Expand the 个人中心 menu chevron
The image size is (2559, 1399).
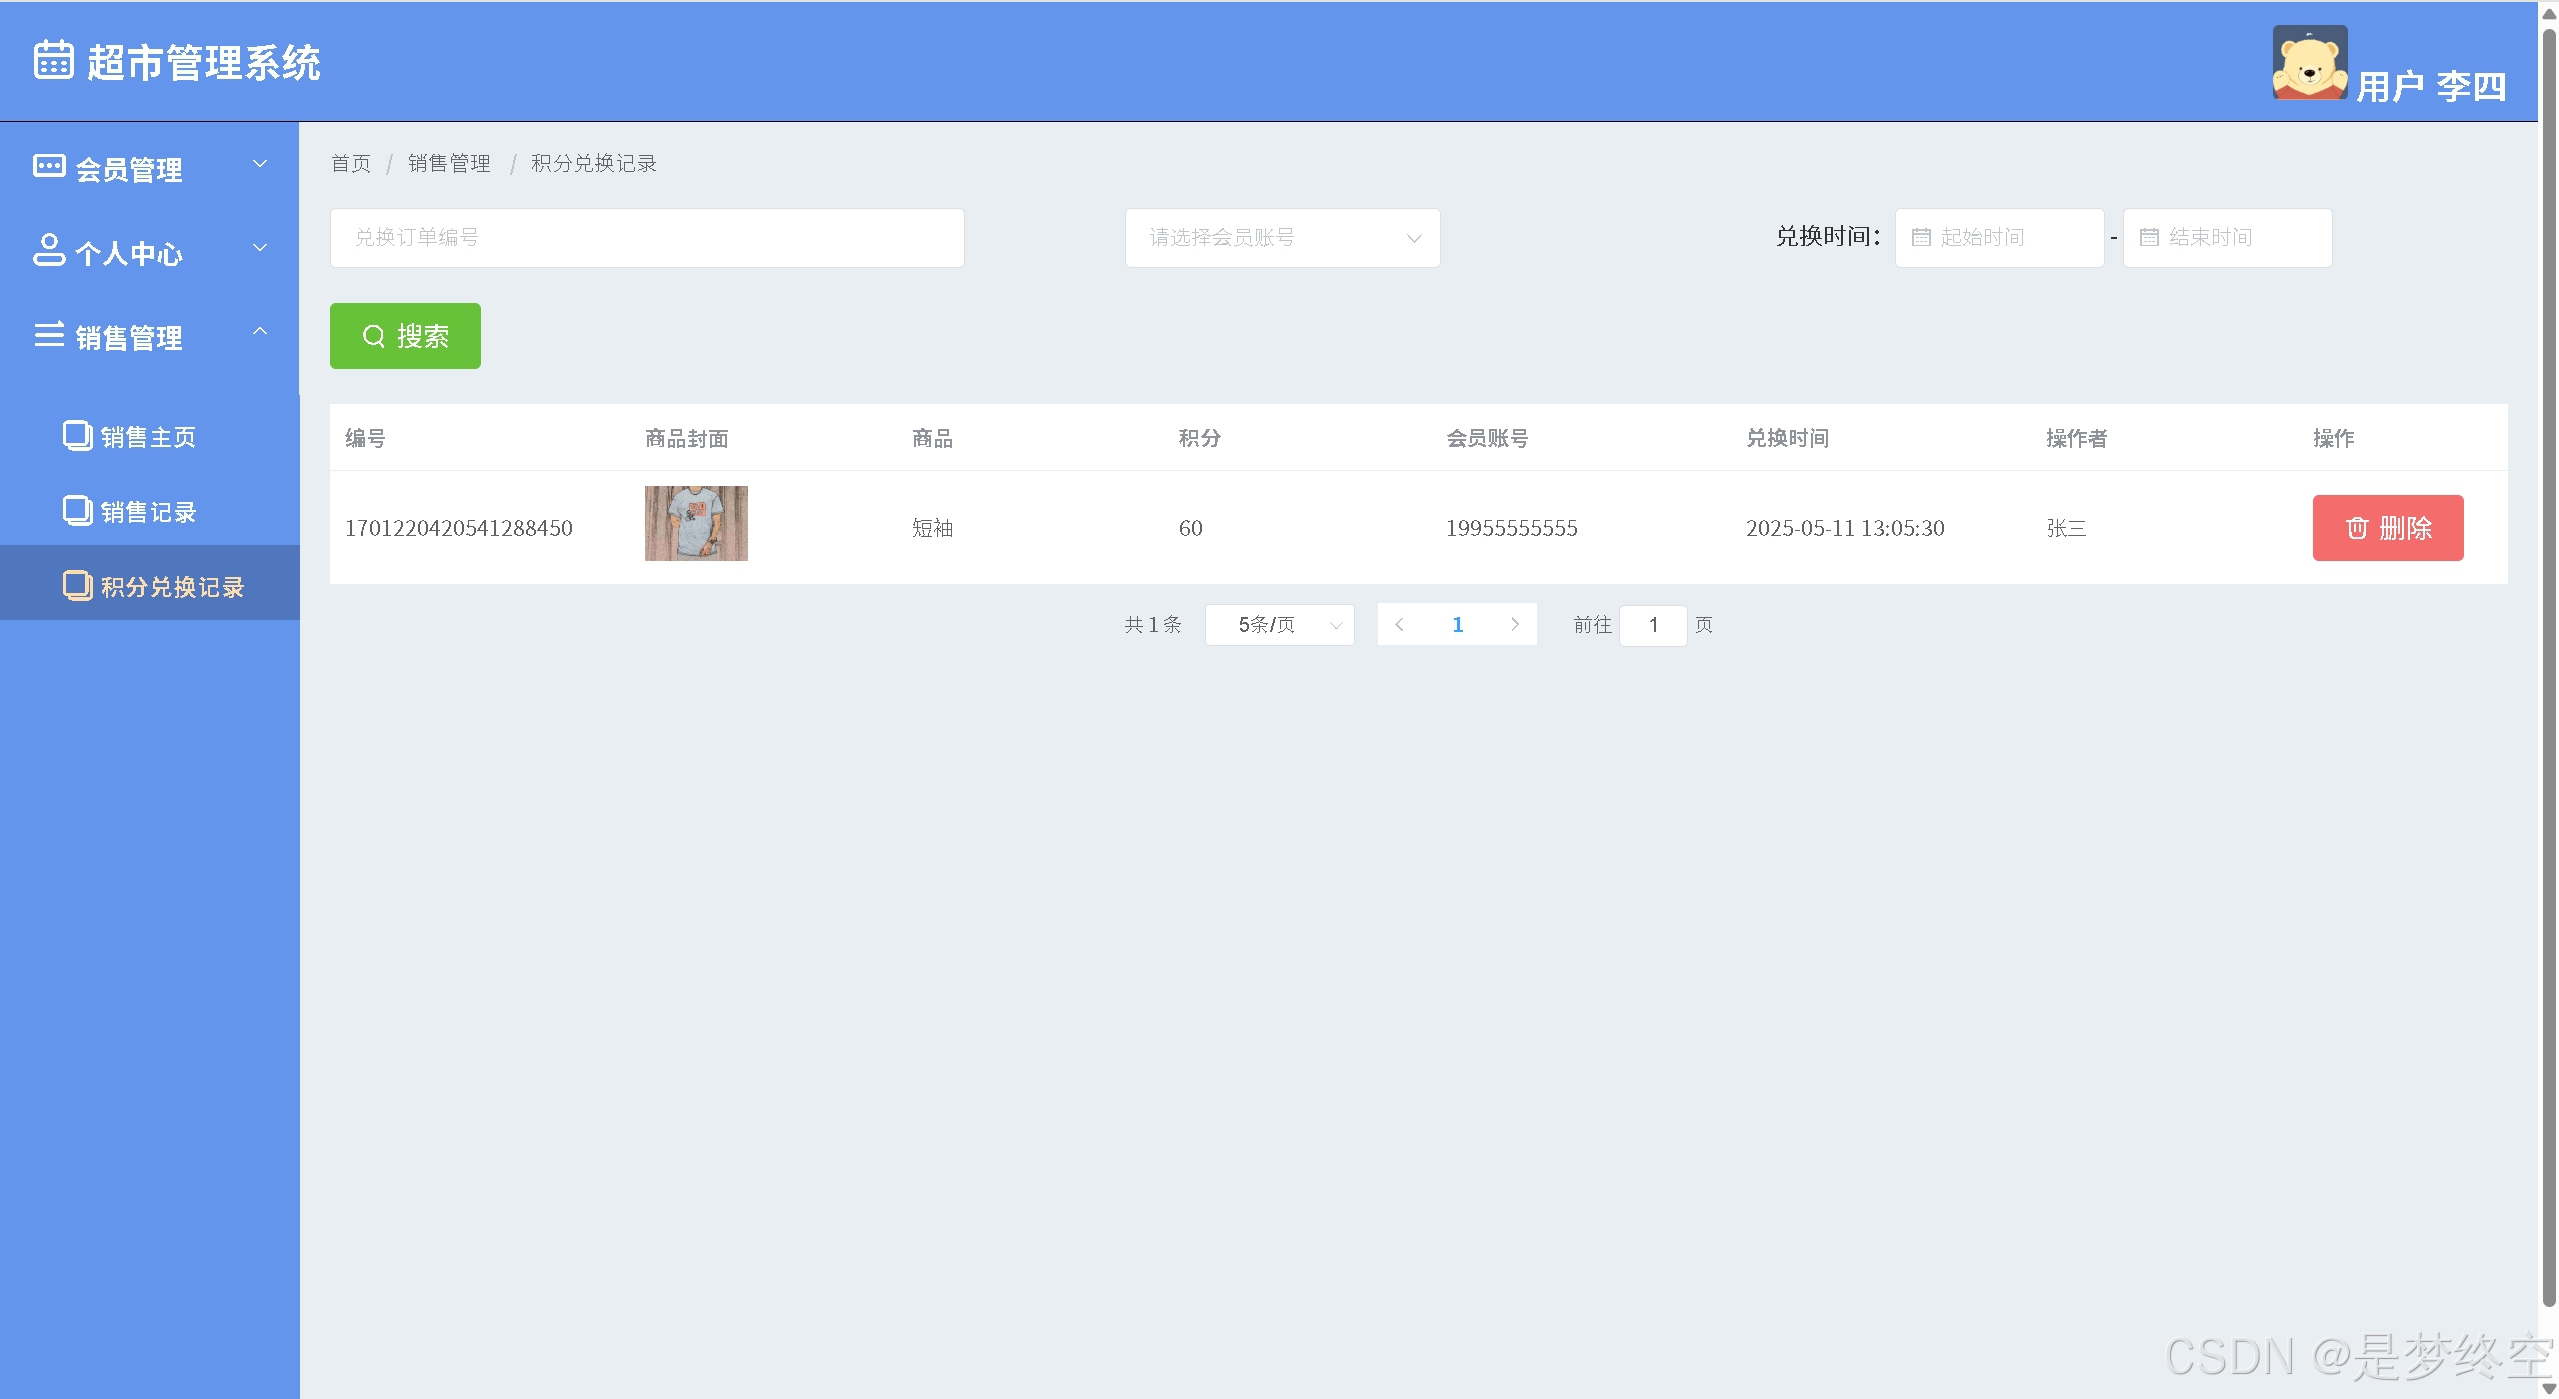pyautogui.click(x=260, y=248)
